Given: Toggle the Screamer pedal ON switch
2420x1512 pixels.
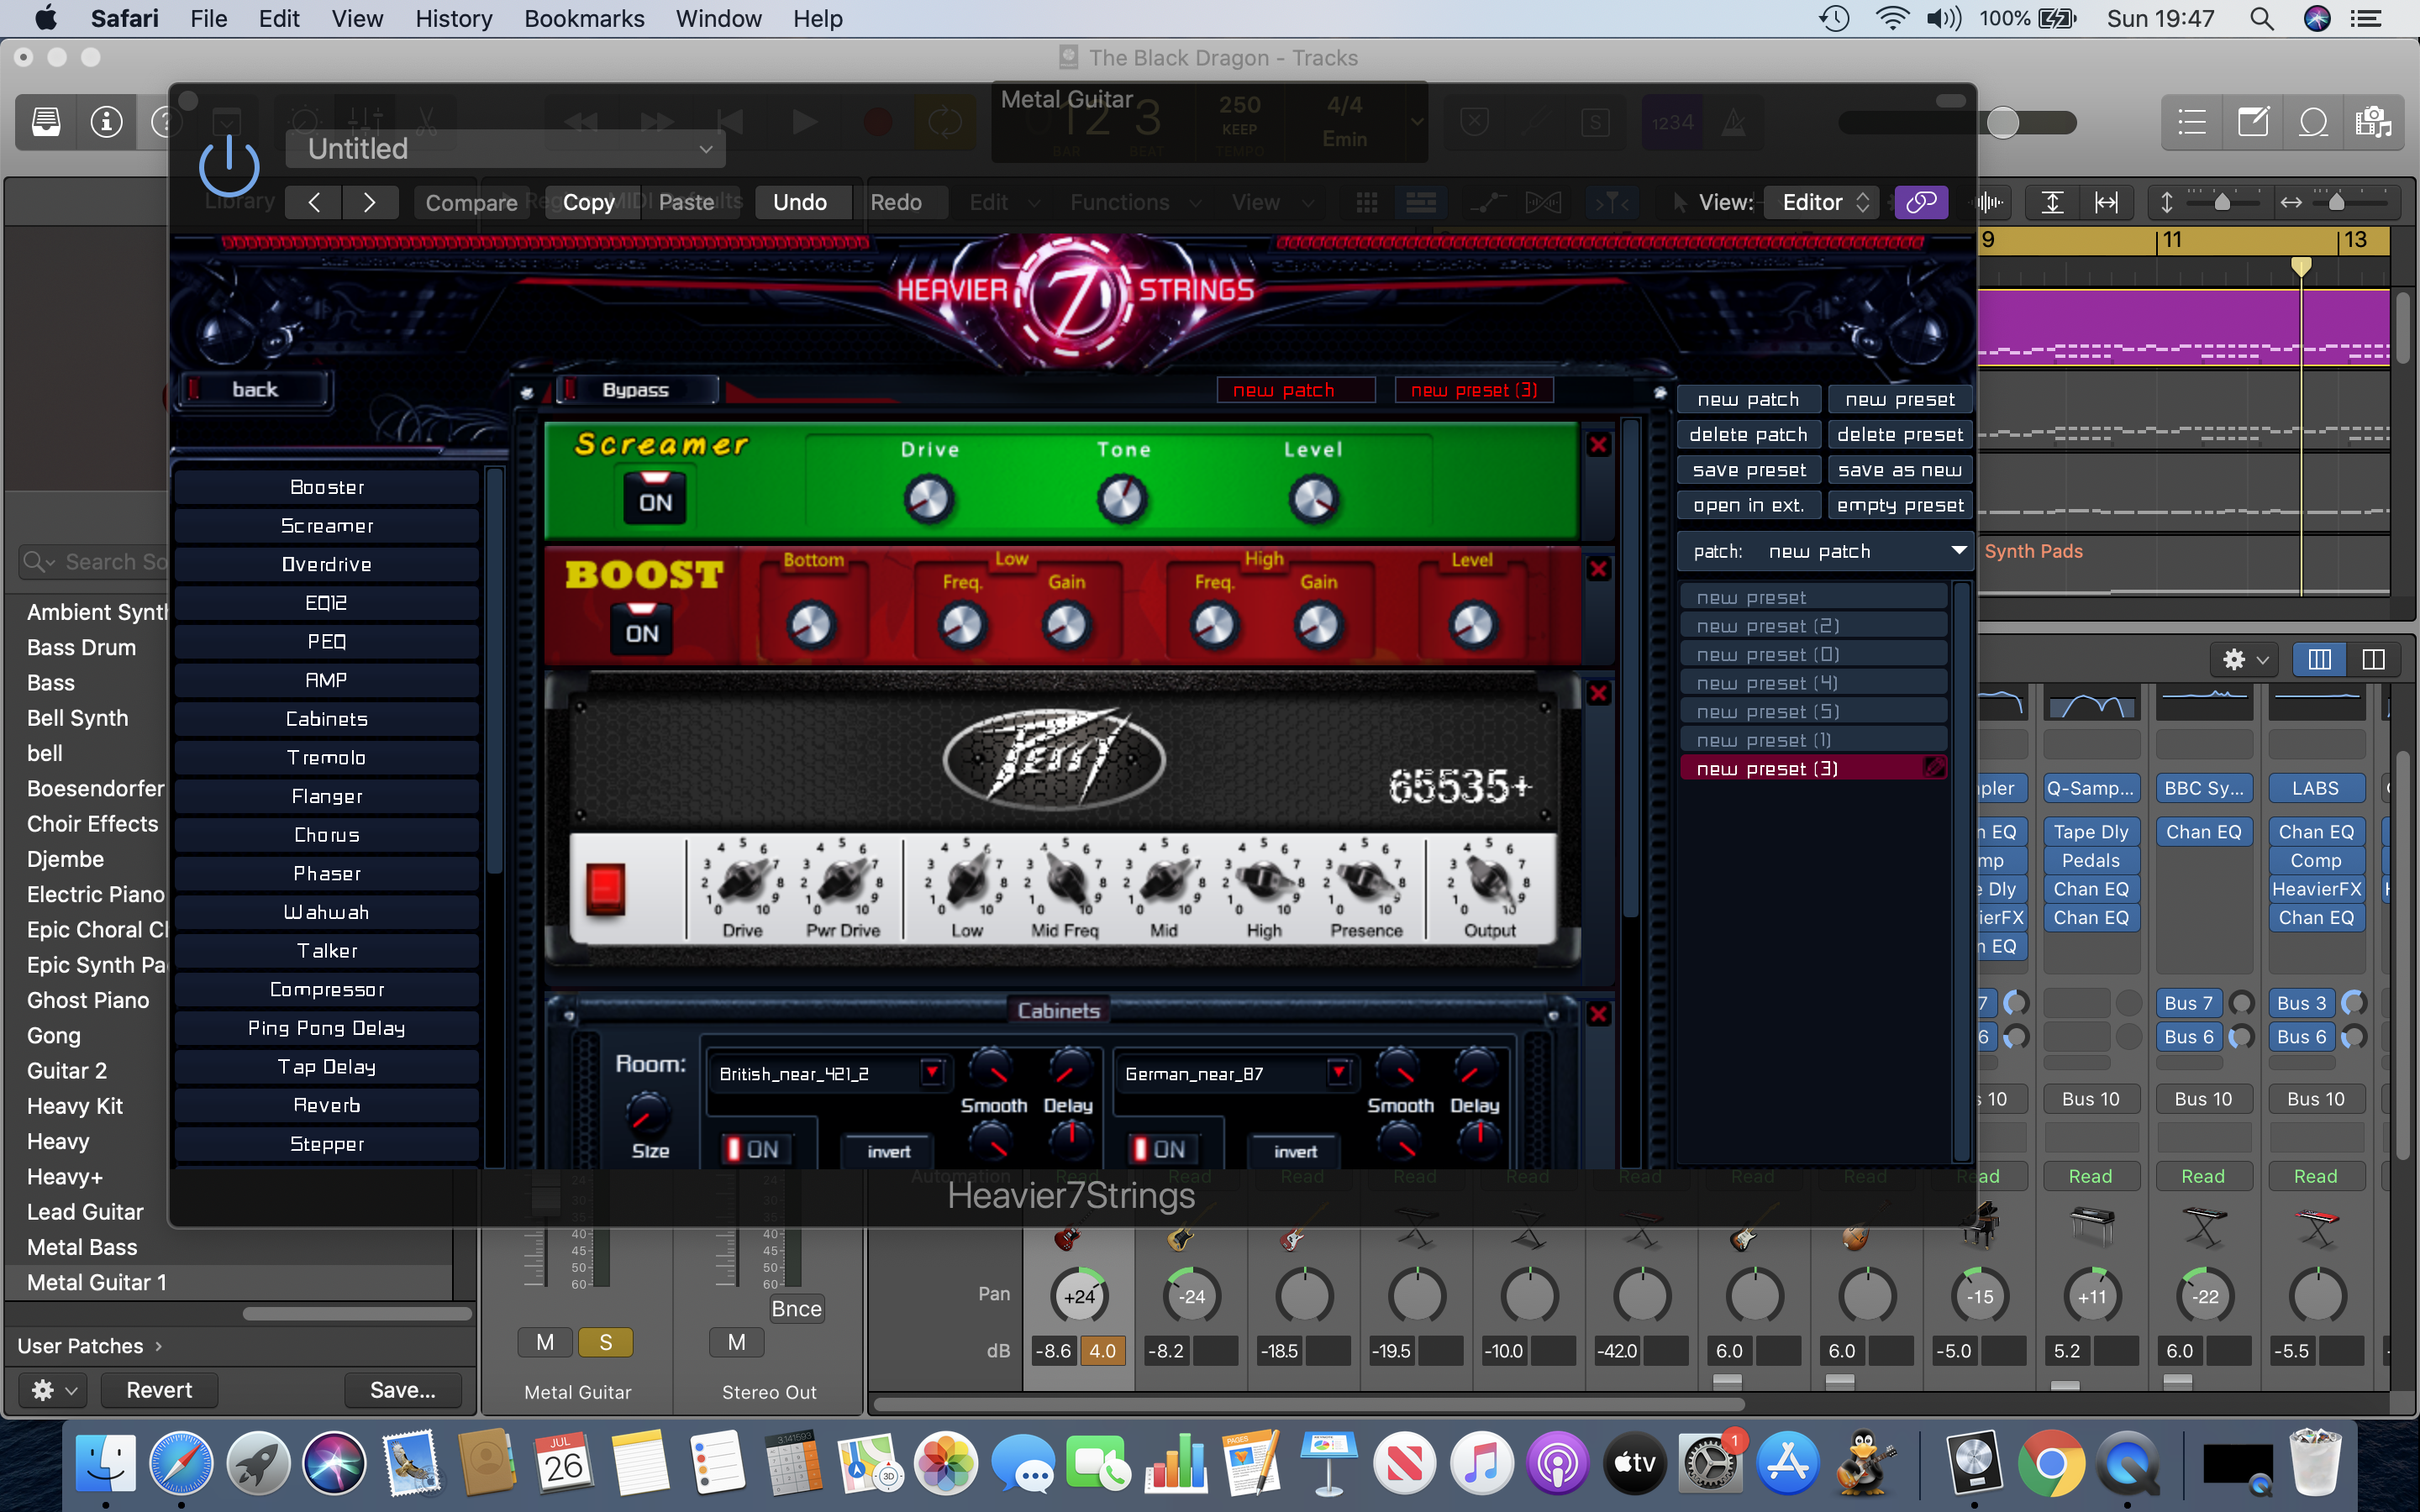Looking at the screenshot, I should 656,498.
